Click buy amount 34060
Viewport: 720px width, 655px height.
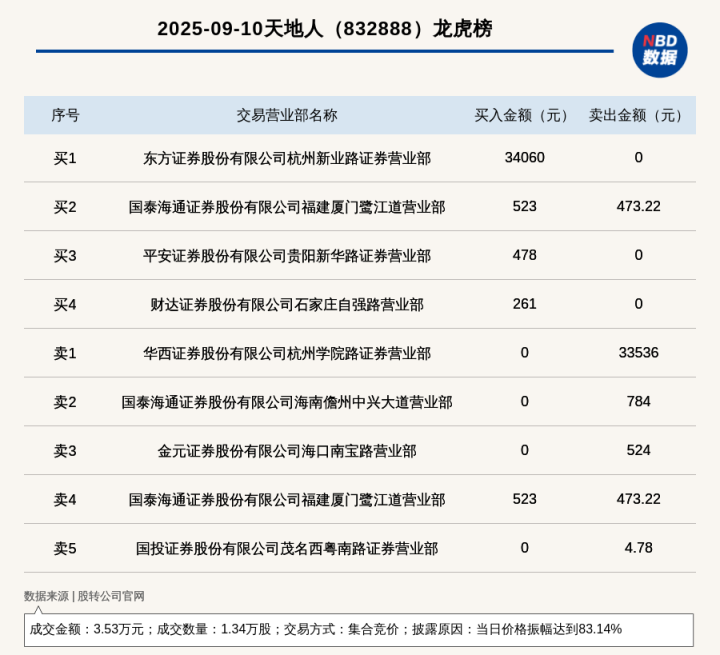[524, 158]
